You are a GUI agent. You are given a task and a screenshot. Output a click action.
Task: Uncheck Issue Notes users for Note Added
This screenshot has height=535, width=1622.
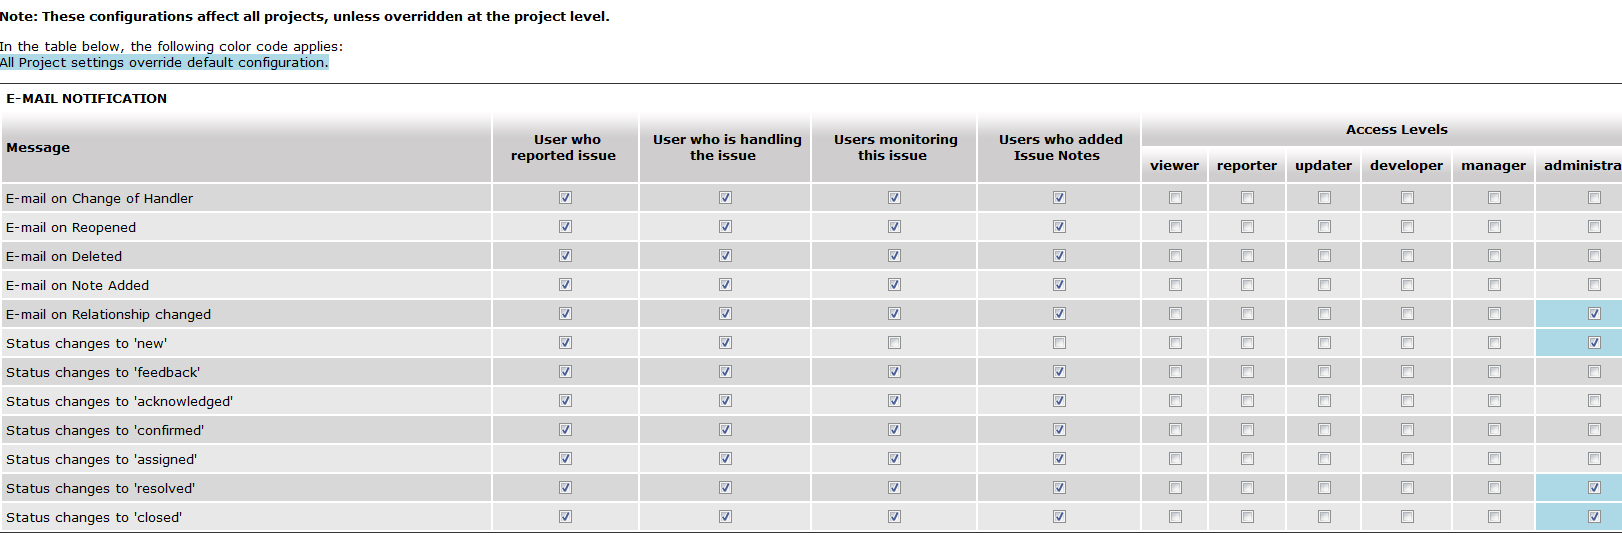click(1059, 285)
